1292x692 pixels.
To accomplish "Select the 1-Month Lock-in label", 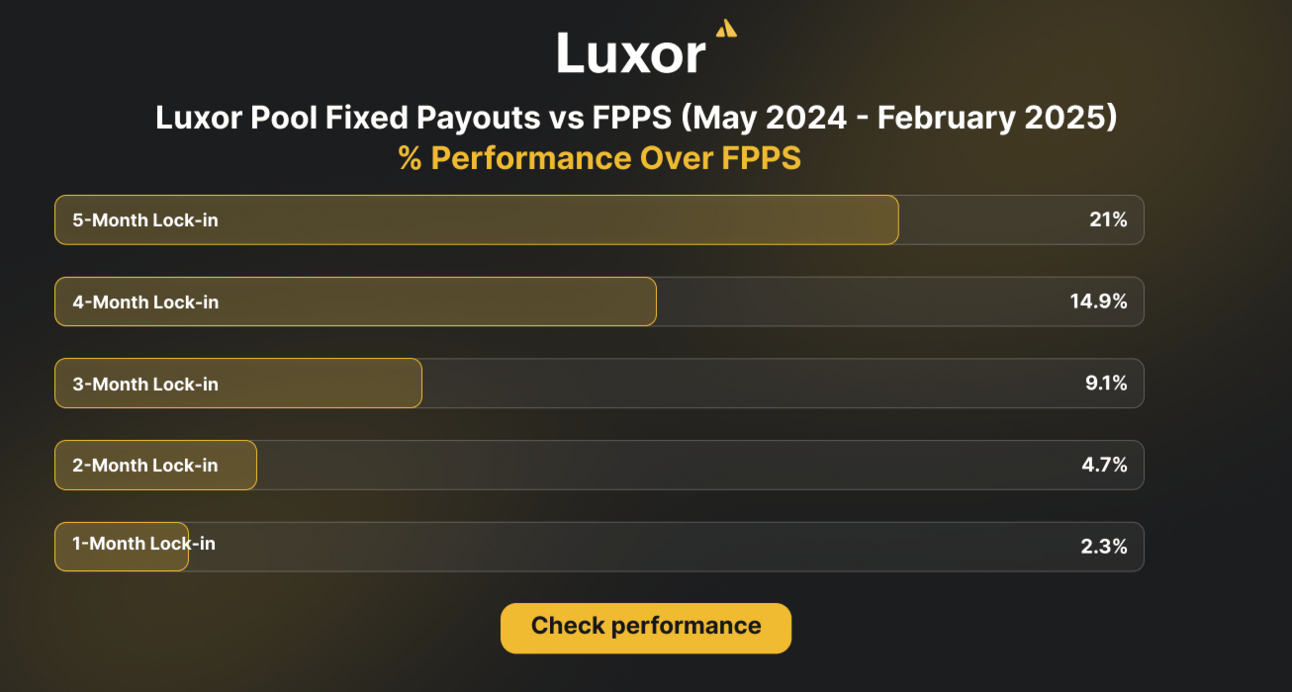I will tap(144, 544).
